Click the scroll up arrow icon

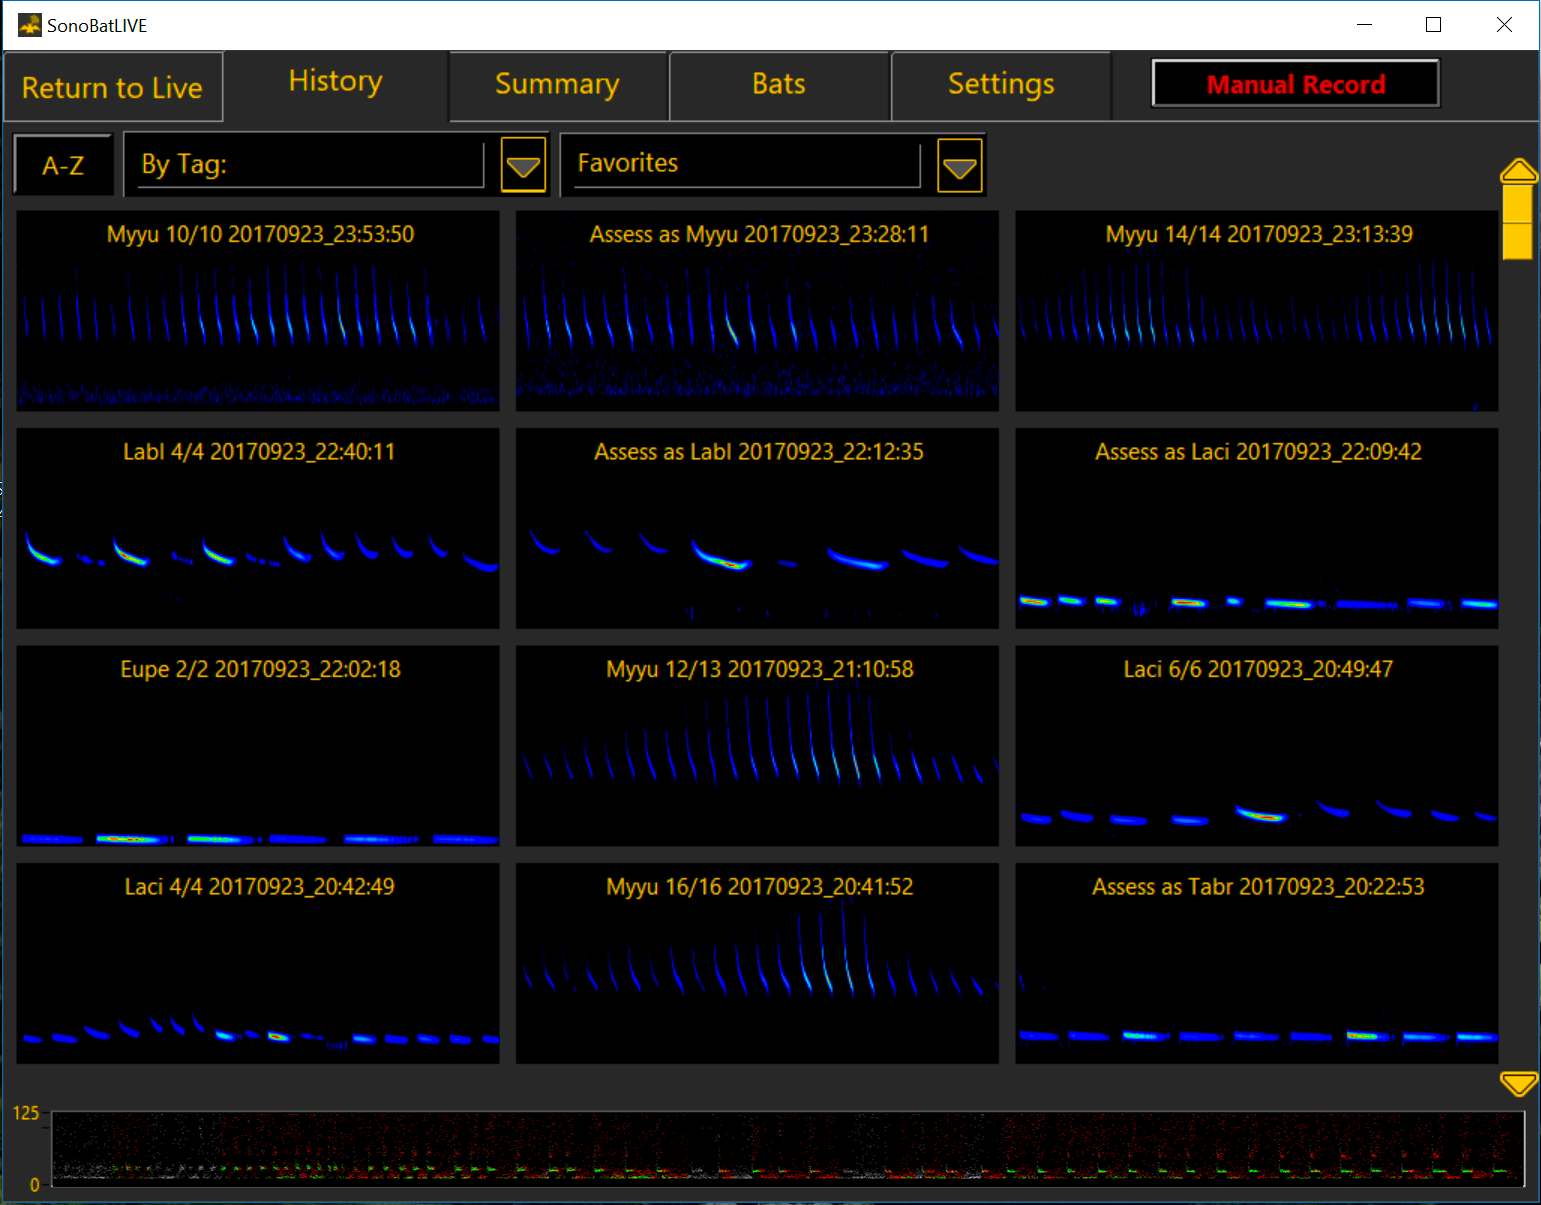(x=1518, y=171)
